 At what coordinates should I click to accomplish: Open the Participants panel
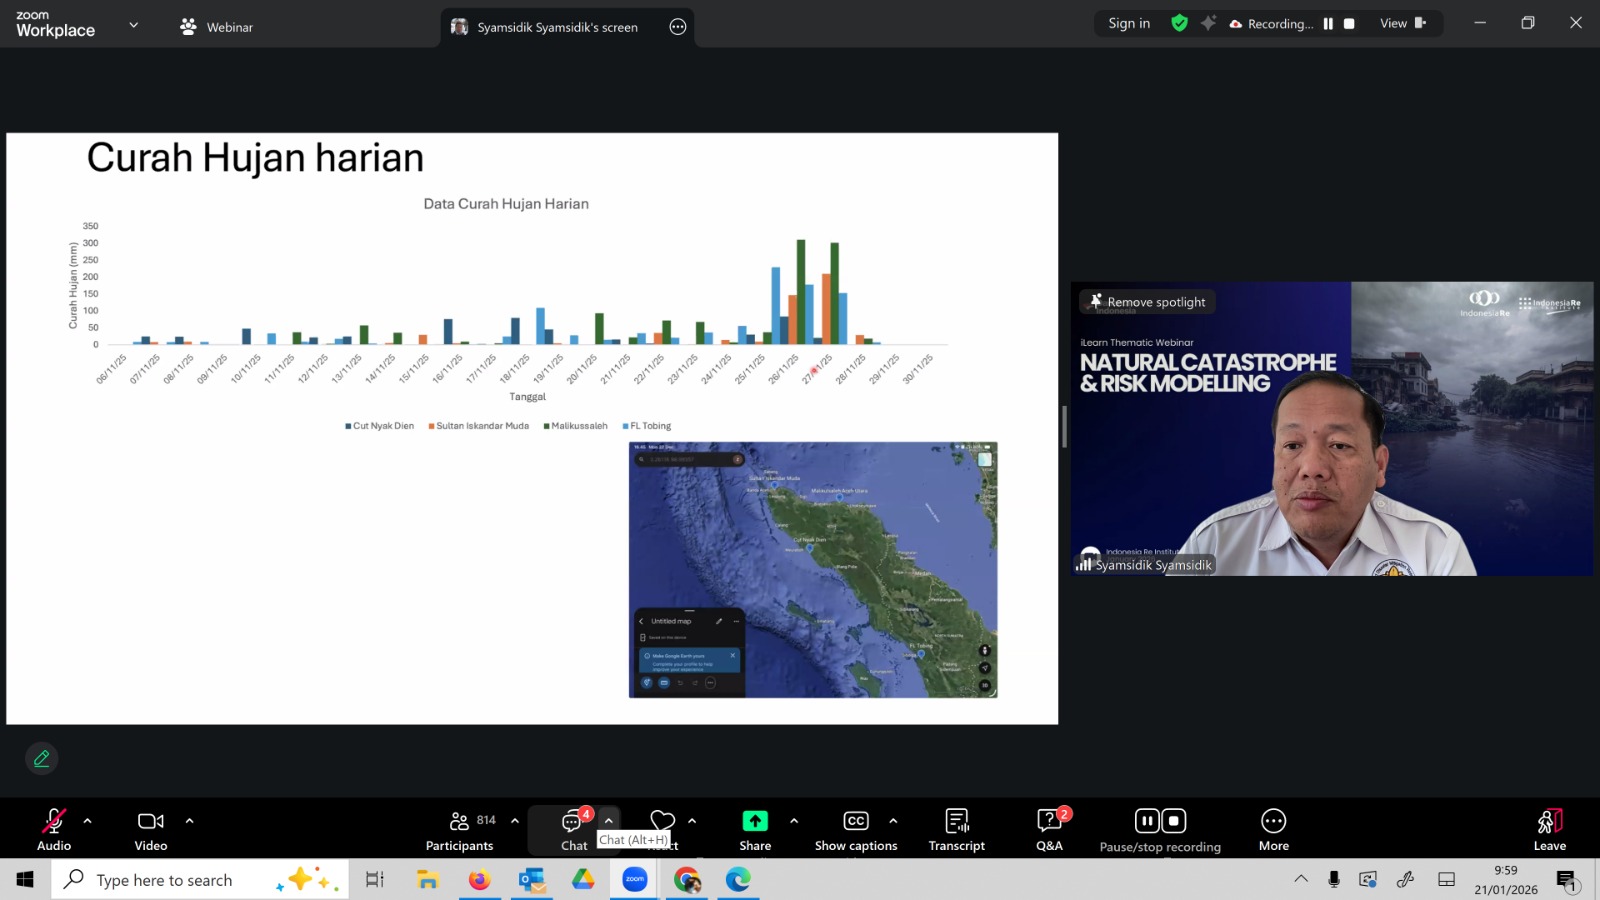[459, 822]
